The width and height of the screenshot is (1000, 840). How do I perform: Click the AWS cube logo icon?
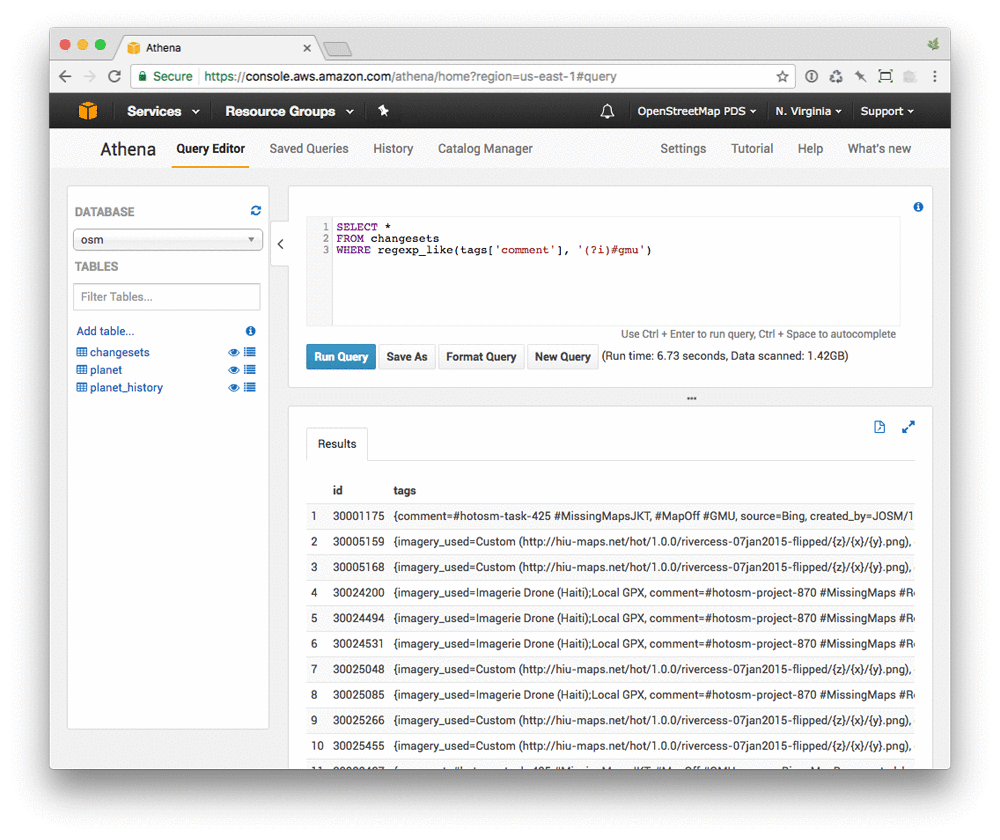(x=88, y=111)
